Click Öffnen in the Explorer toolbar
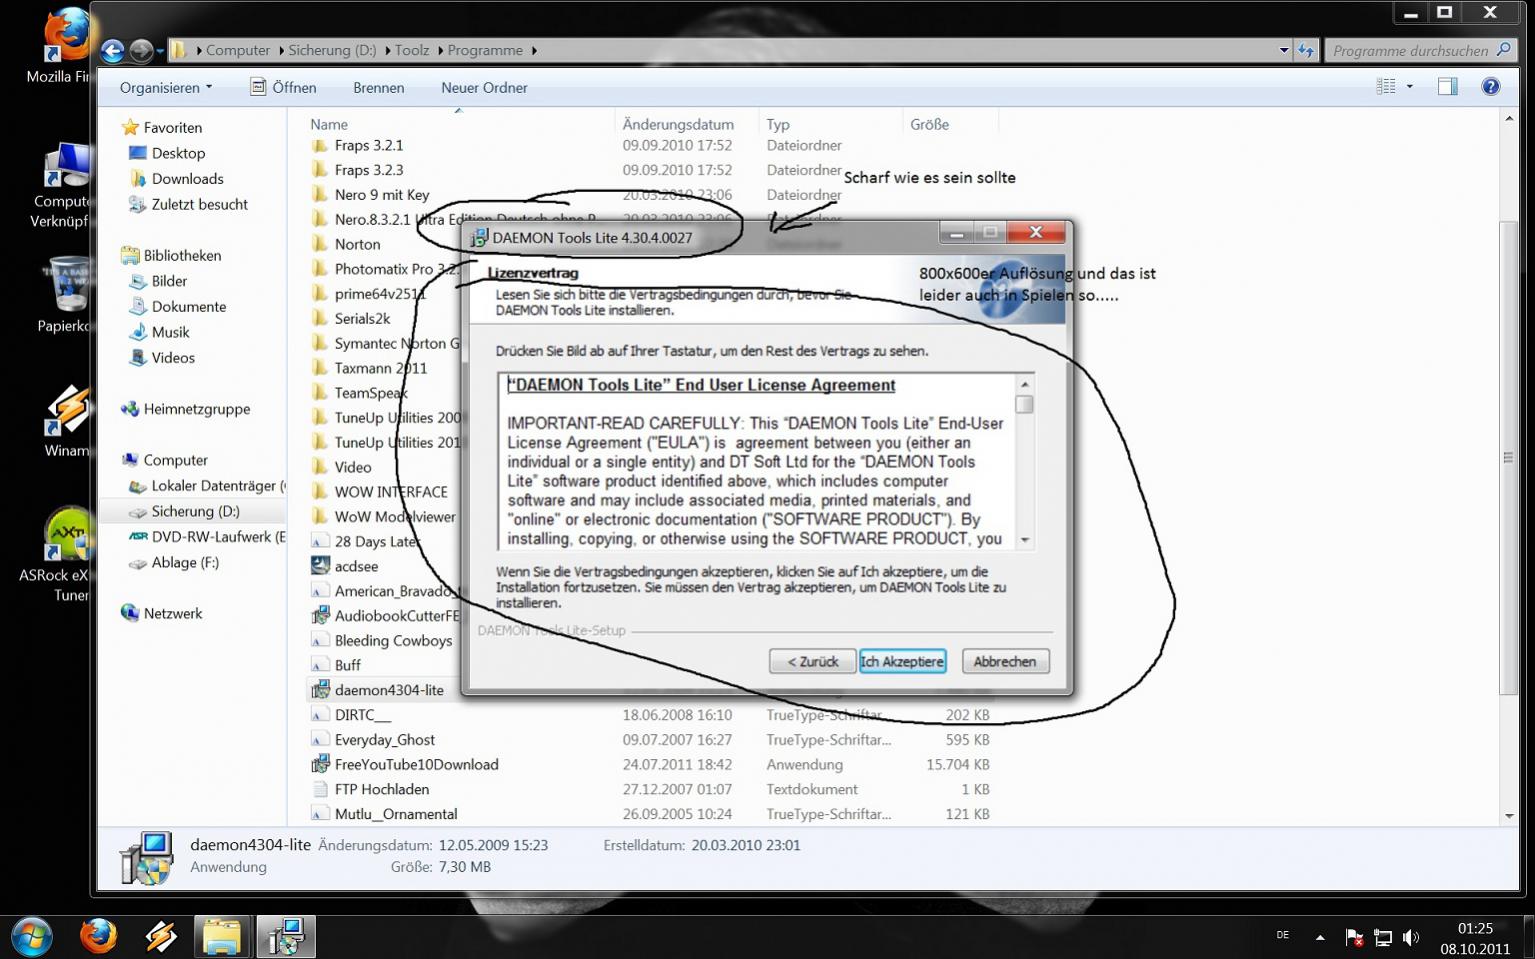1535x959 pixels. point(283,87)
